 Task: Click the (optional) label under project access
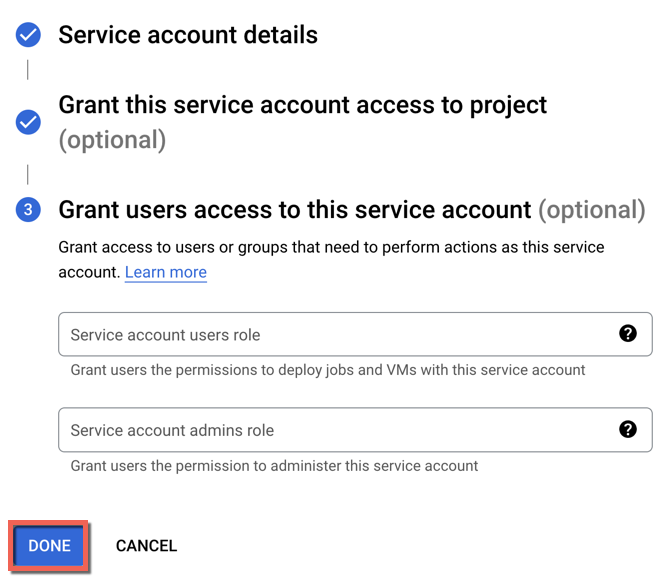tap(112, 140)
